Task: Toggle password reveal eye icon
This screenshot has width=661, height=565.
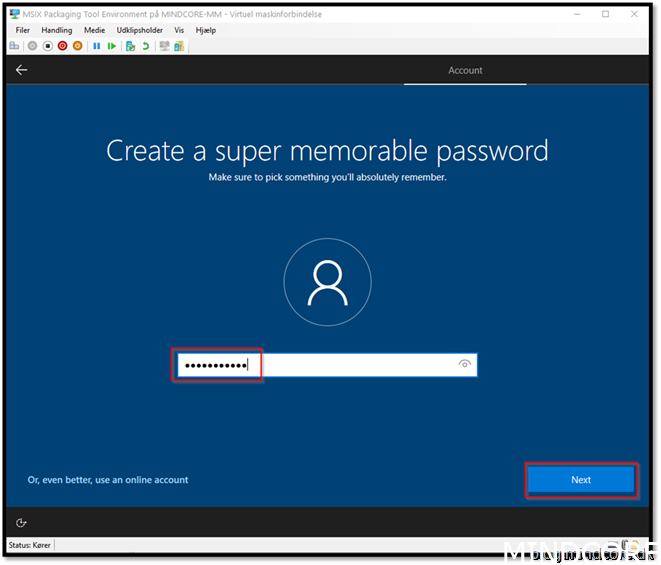Action: 464,365
